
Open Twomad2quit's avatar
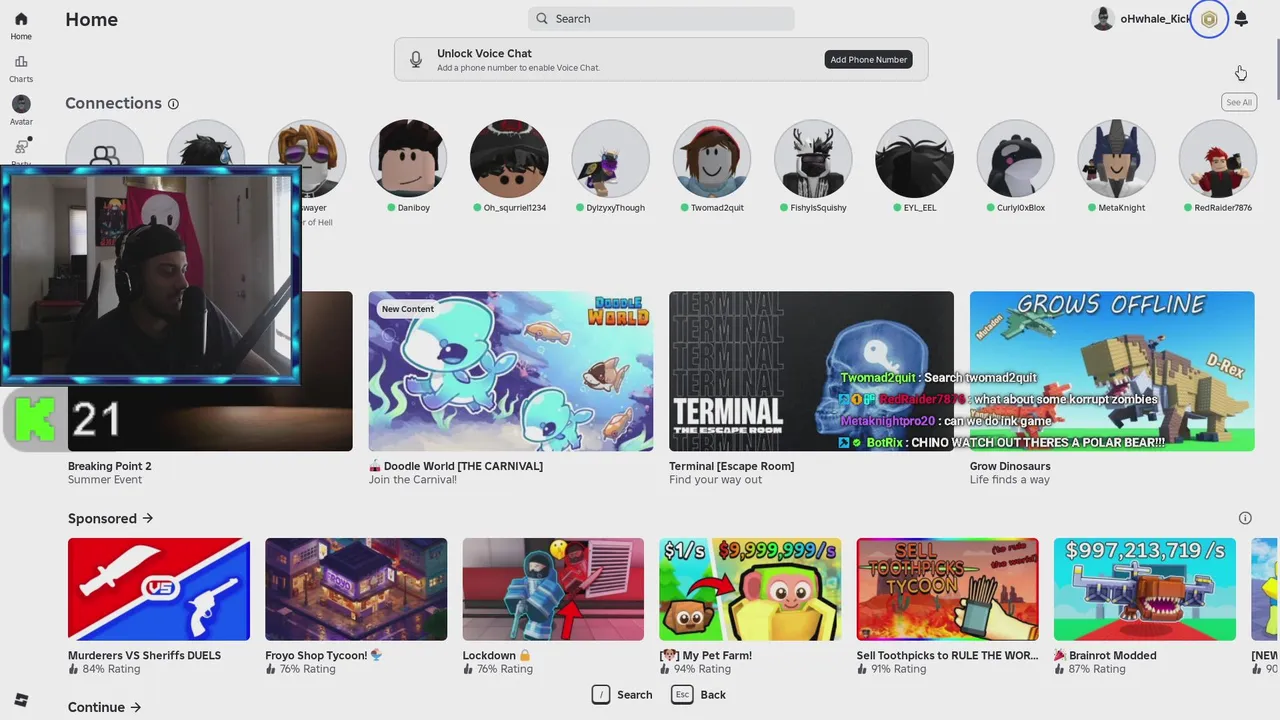coord(711,159)
